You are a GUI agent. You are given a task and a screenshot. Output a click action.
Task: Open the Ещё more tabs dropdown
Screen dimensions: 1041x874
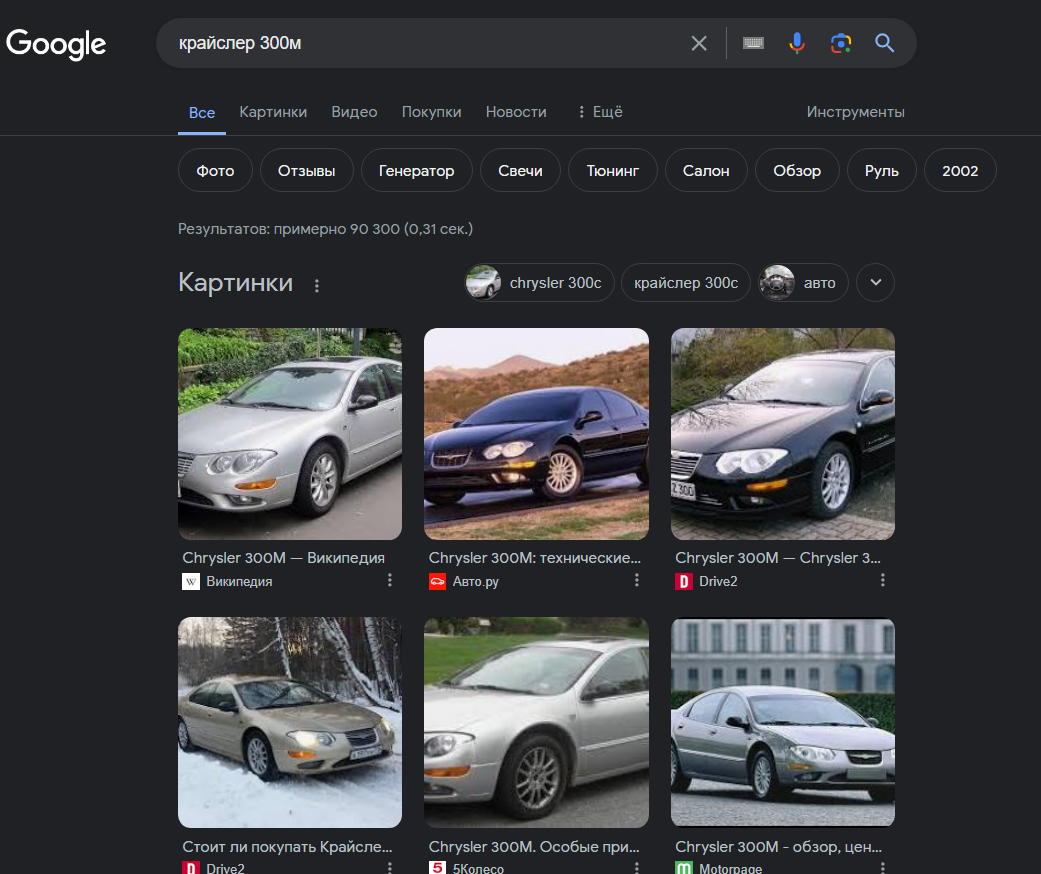[600, 112]
